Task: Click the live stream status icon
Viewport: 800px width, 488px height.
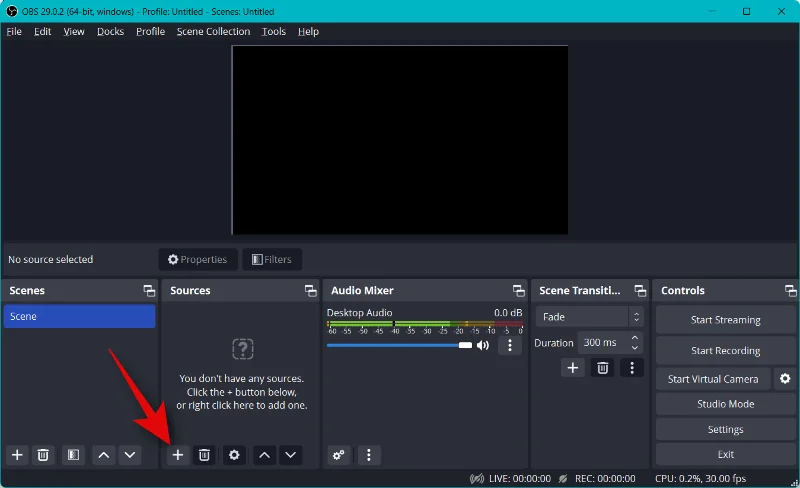Action: [x=477, y=478]
